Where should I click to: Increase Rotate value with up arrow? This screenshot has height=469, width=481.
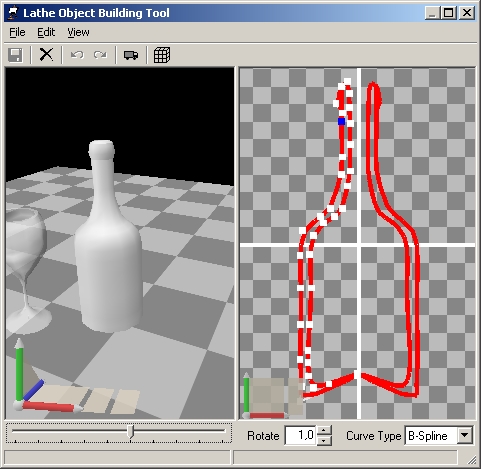pos(324,431)
